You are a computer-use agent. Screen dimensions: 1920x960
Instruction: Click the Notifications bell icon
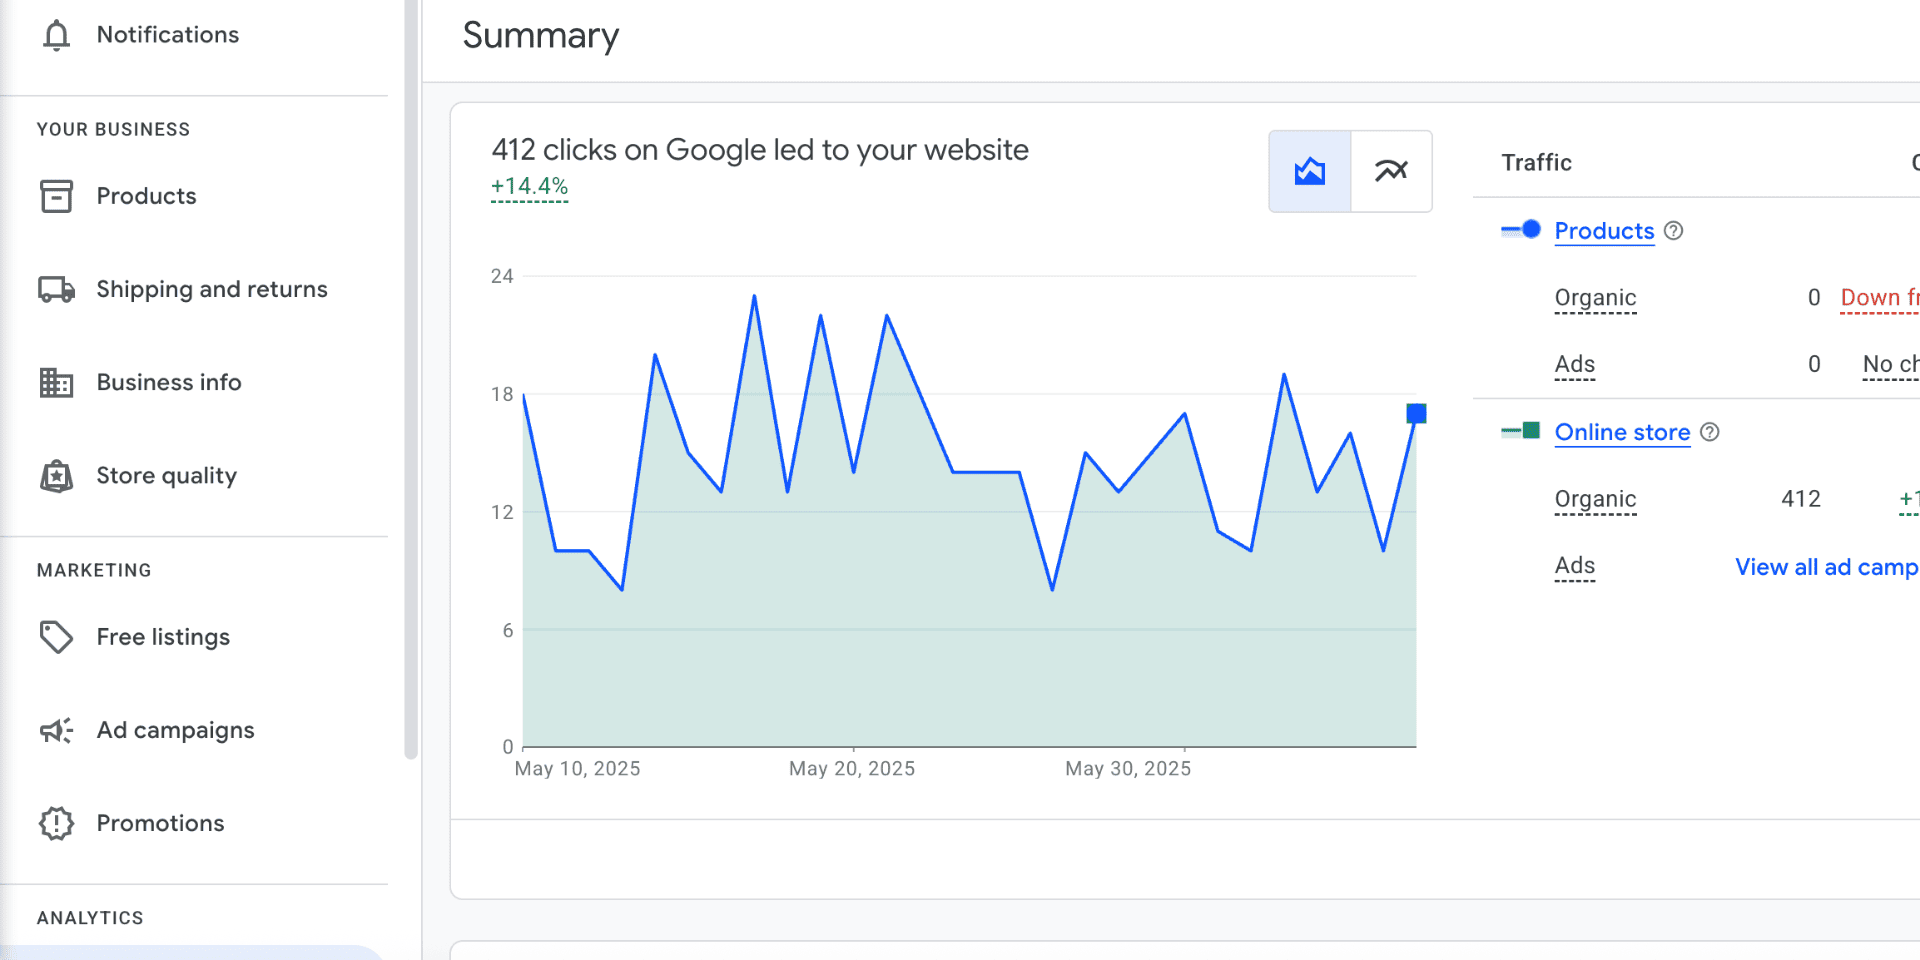click(x=57, y=35)
